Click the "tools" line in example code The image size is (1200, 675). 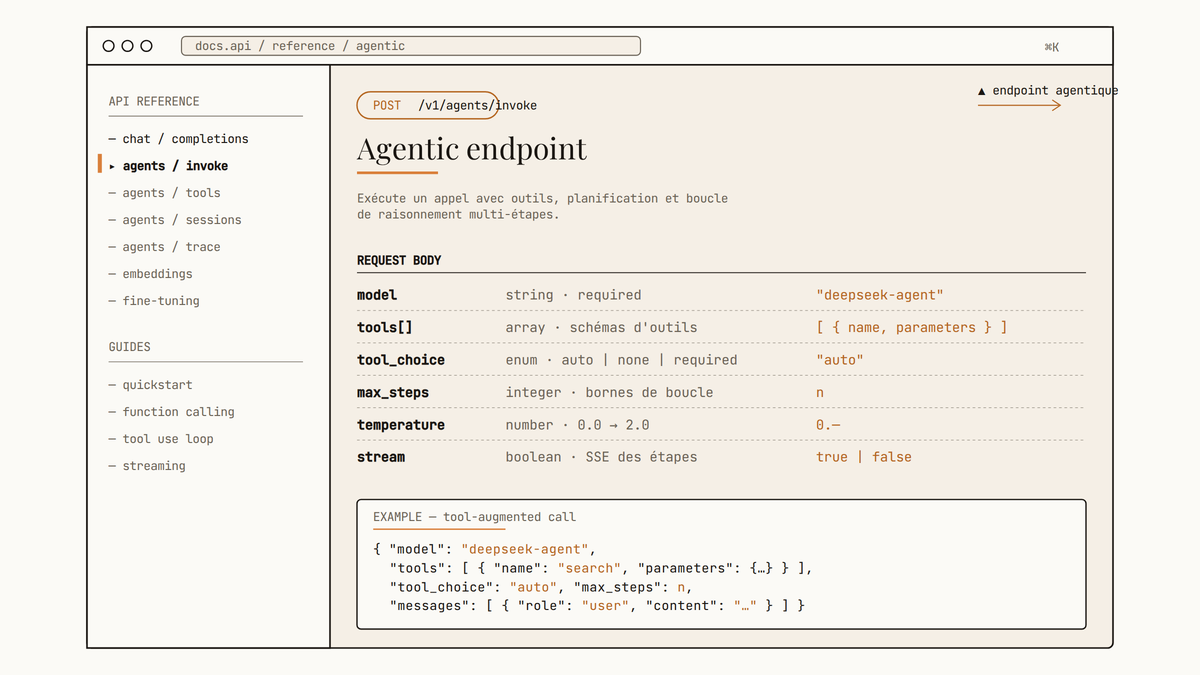[x=601, y=568]
